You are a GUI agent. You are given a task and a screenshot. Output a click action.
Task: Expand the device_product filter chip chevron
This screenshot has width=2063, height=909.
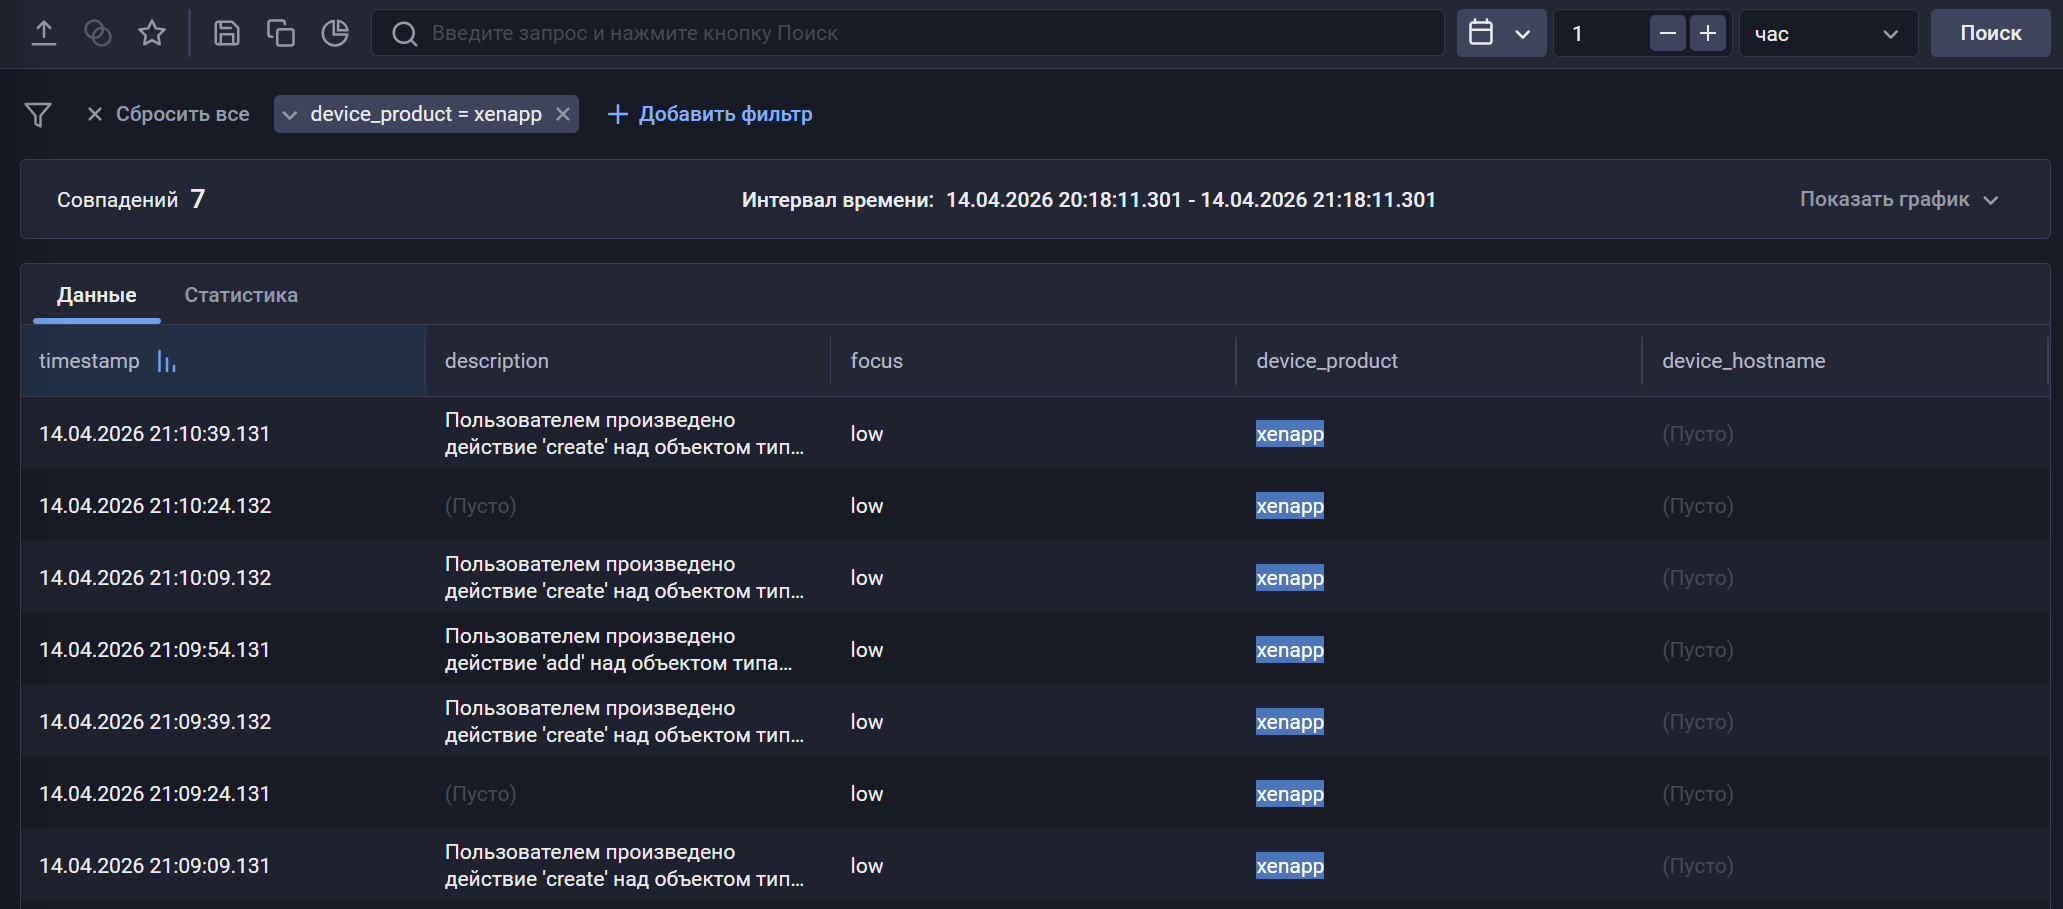(290, 115)
